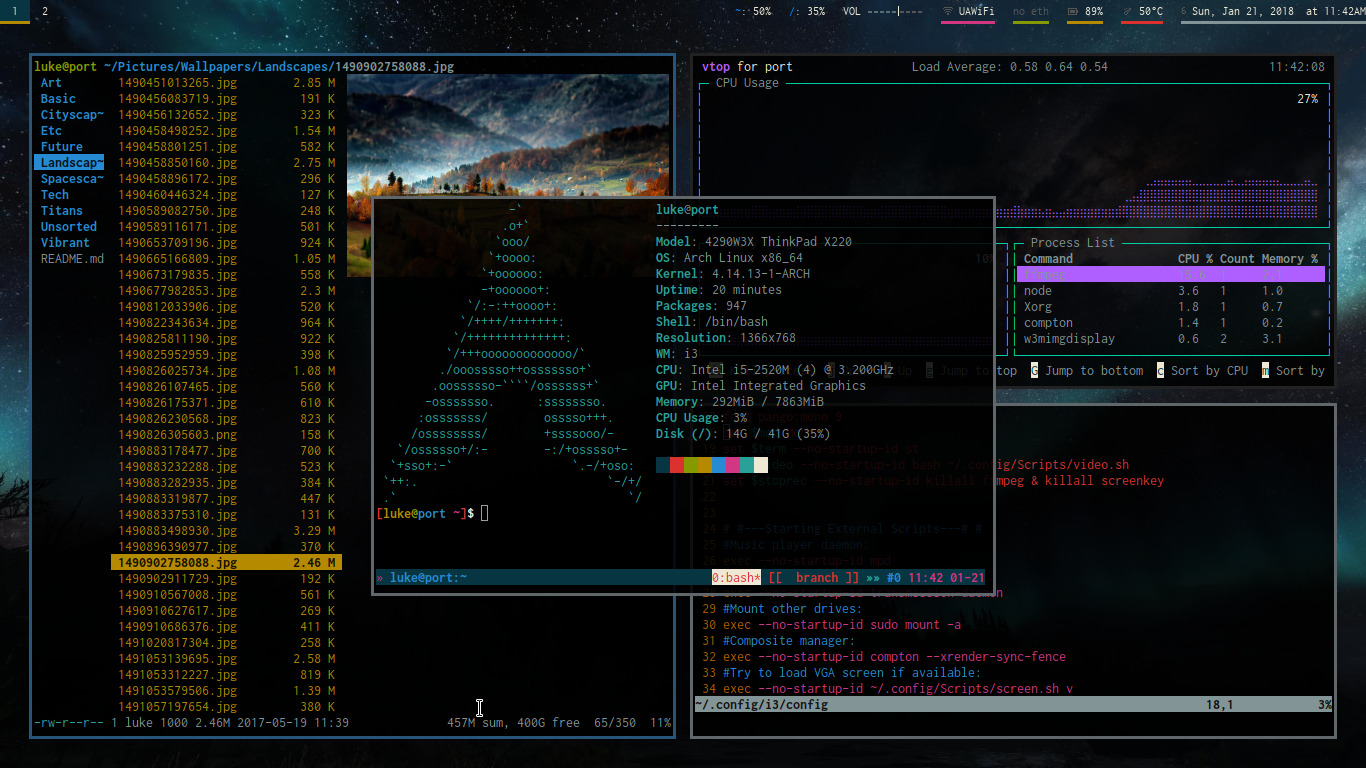This screenshot has height=768, width=1366.
Task: Click the temperature icon showing 50°C
Action: (x=1128, y=12)
